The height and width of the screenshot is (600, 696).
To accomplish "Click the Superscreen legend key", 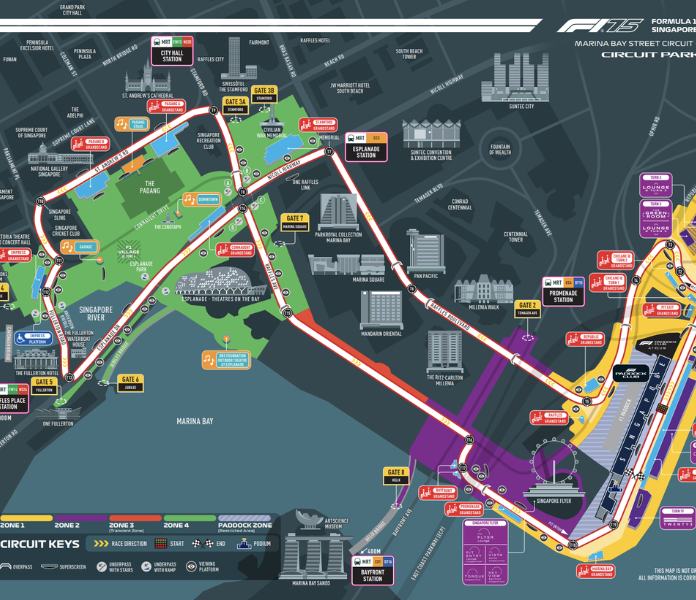I will 63,567.
